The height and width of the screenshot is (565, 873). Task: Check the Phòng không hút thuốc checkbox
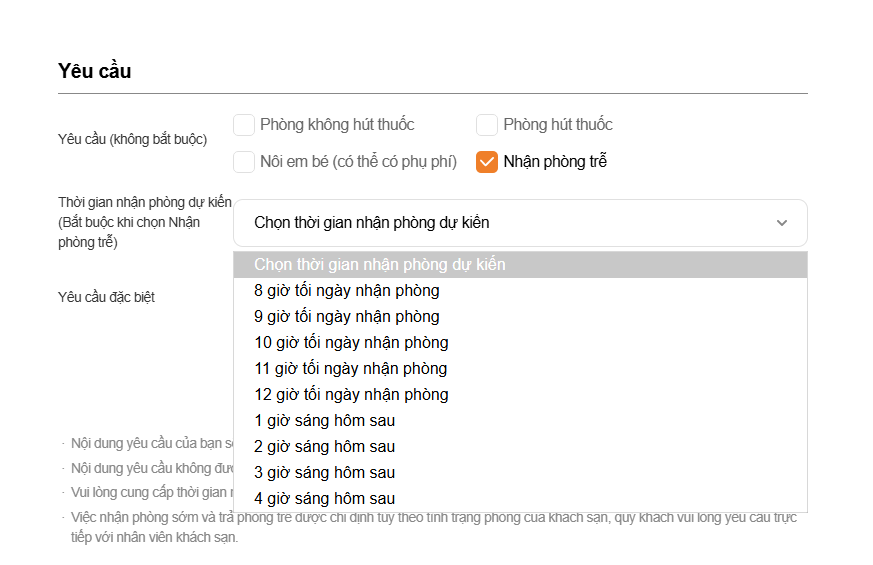pyautogui.click(x=244, y=125)
